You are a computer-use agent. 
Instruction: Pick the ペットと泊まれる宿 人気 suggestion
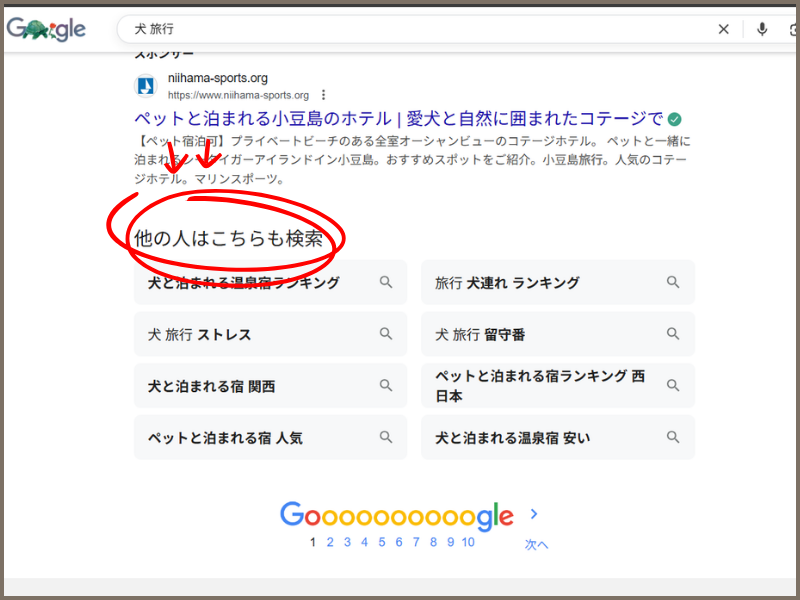pyautogui.click(x=225, y=438)
